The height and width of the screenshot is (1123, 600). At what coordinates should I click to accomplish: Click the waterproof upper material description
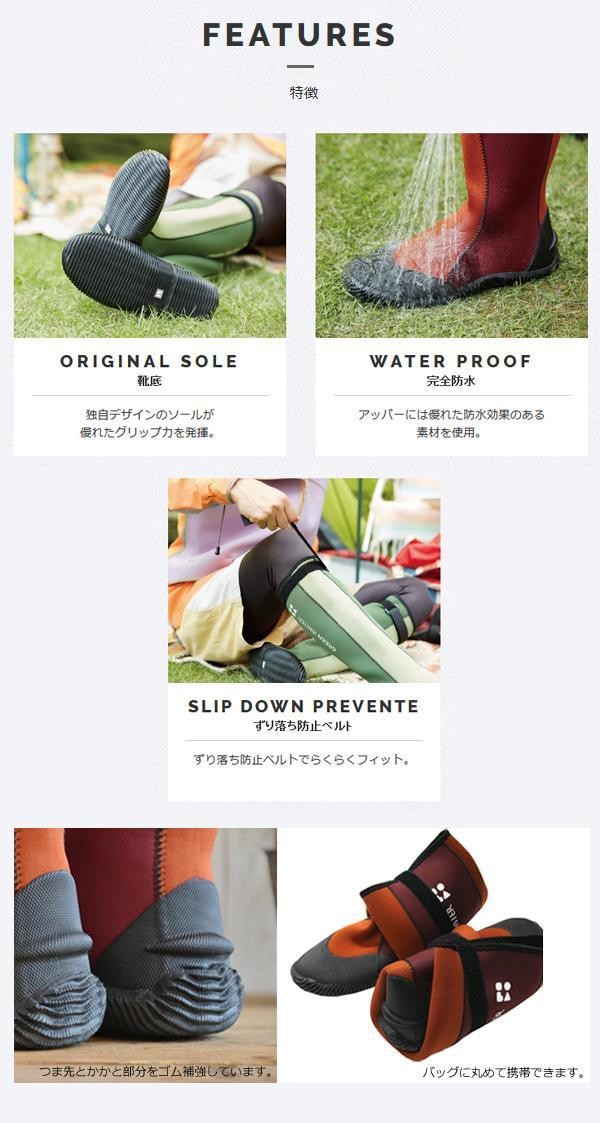coord(451,423)
